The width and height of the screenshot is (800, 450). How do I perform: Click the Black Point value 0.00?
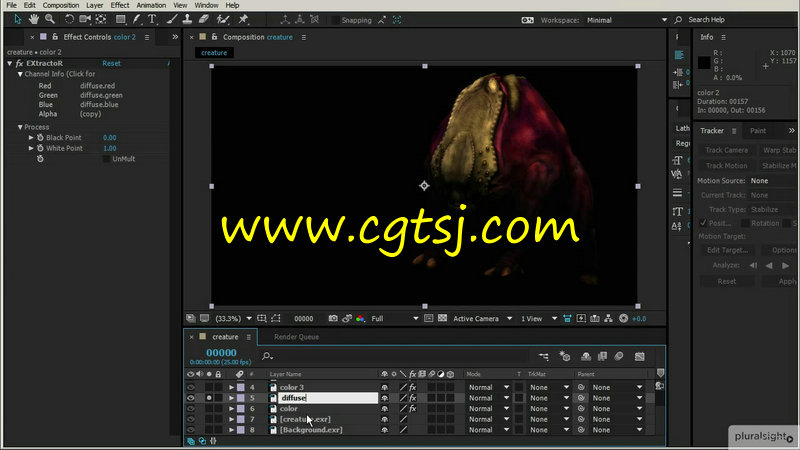pos(109,138)
